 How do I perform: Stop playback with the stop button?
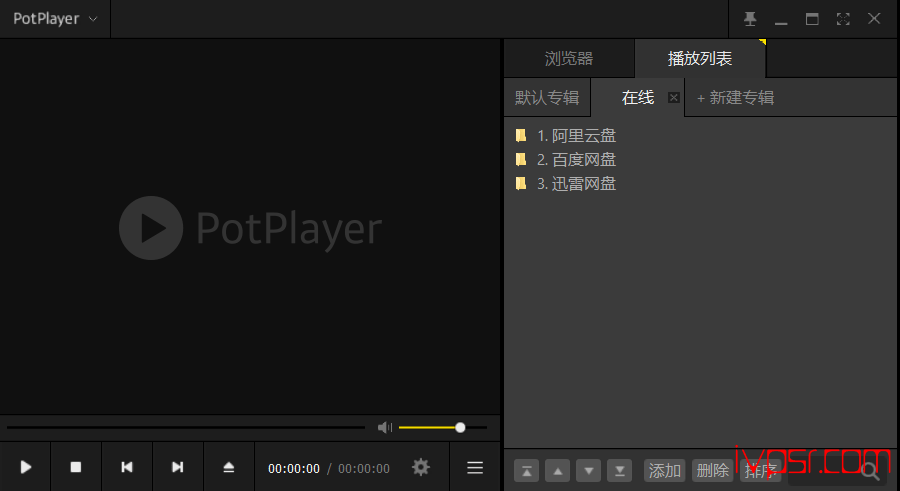76,467
